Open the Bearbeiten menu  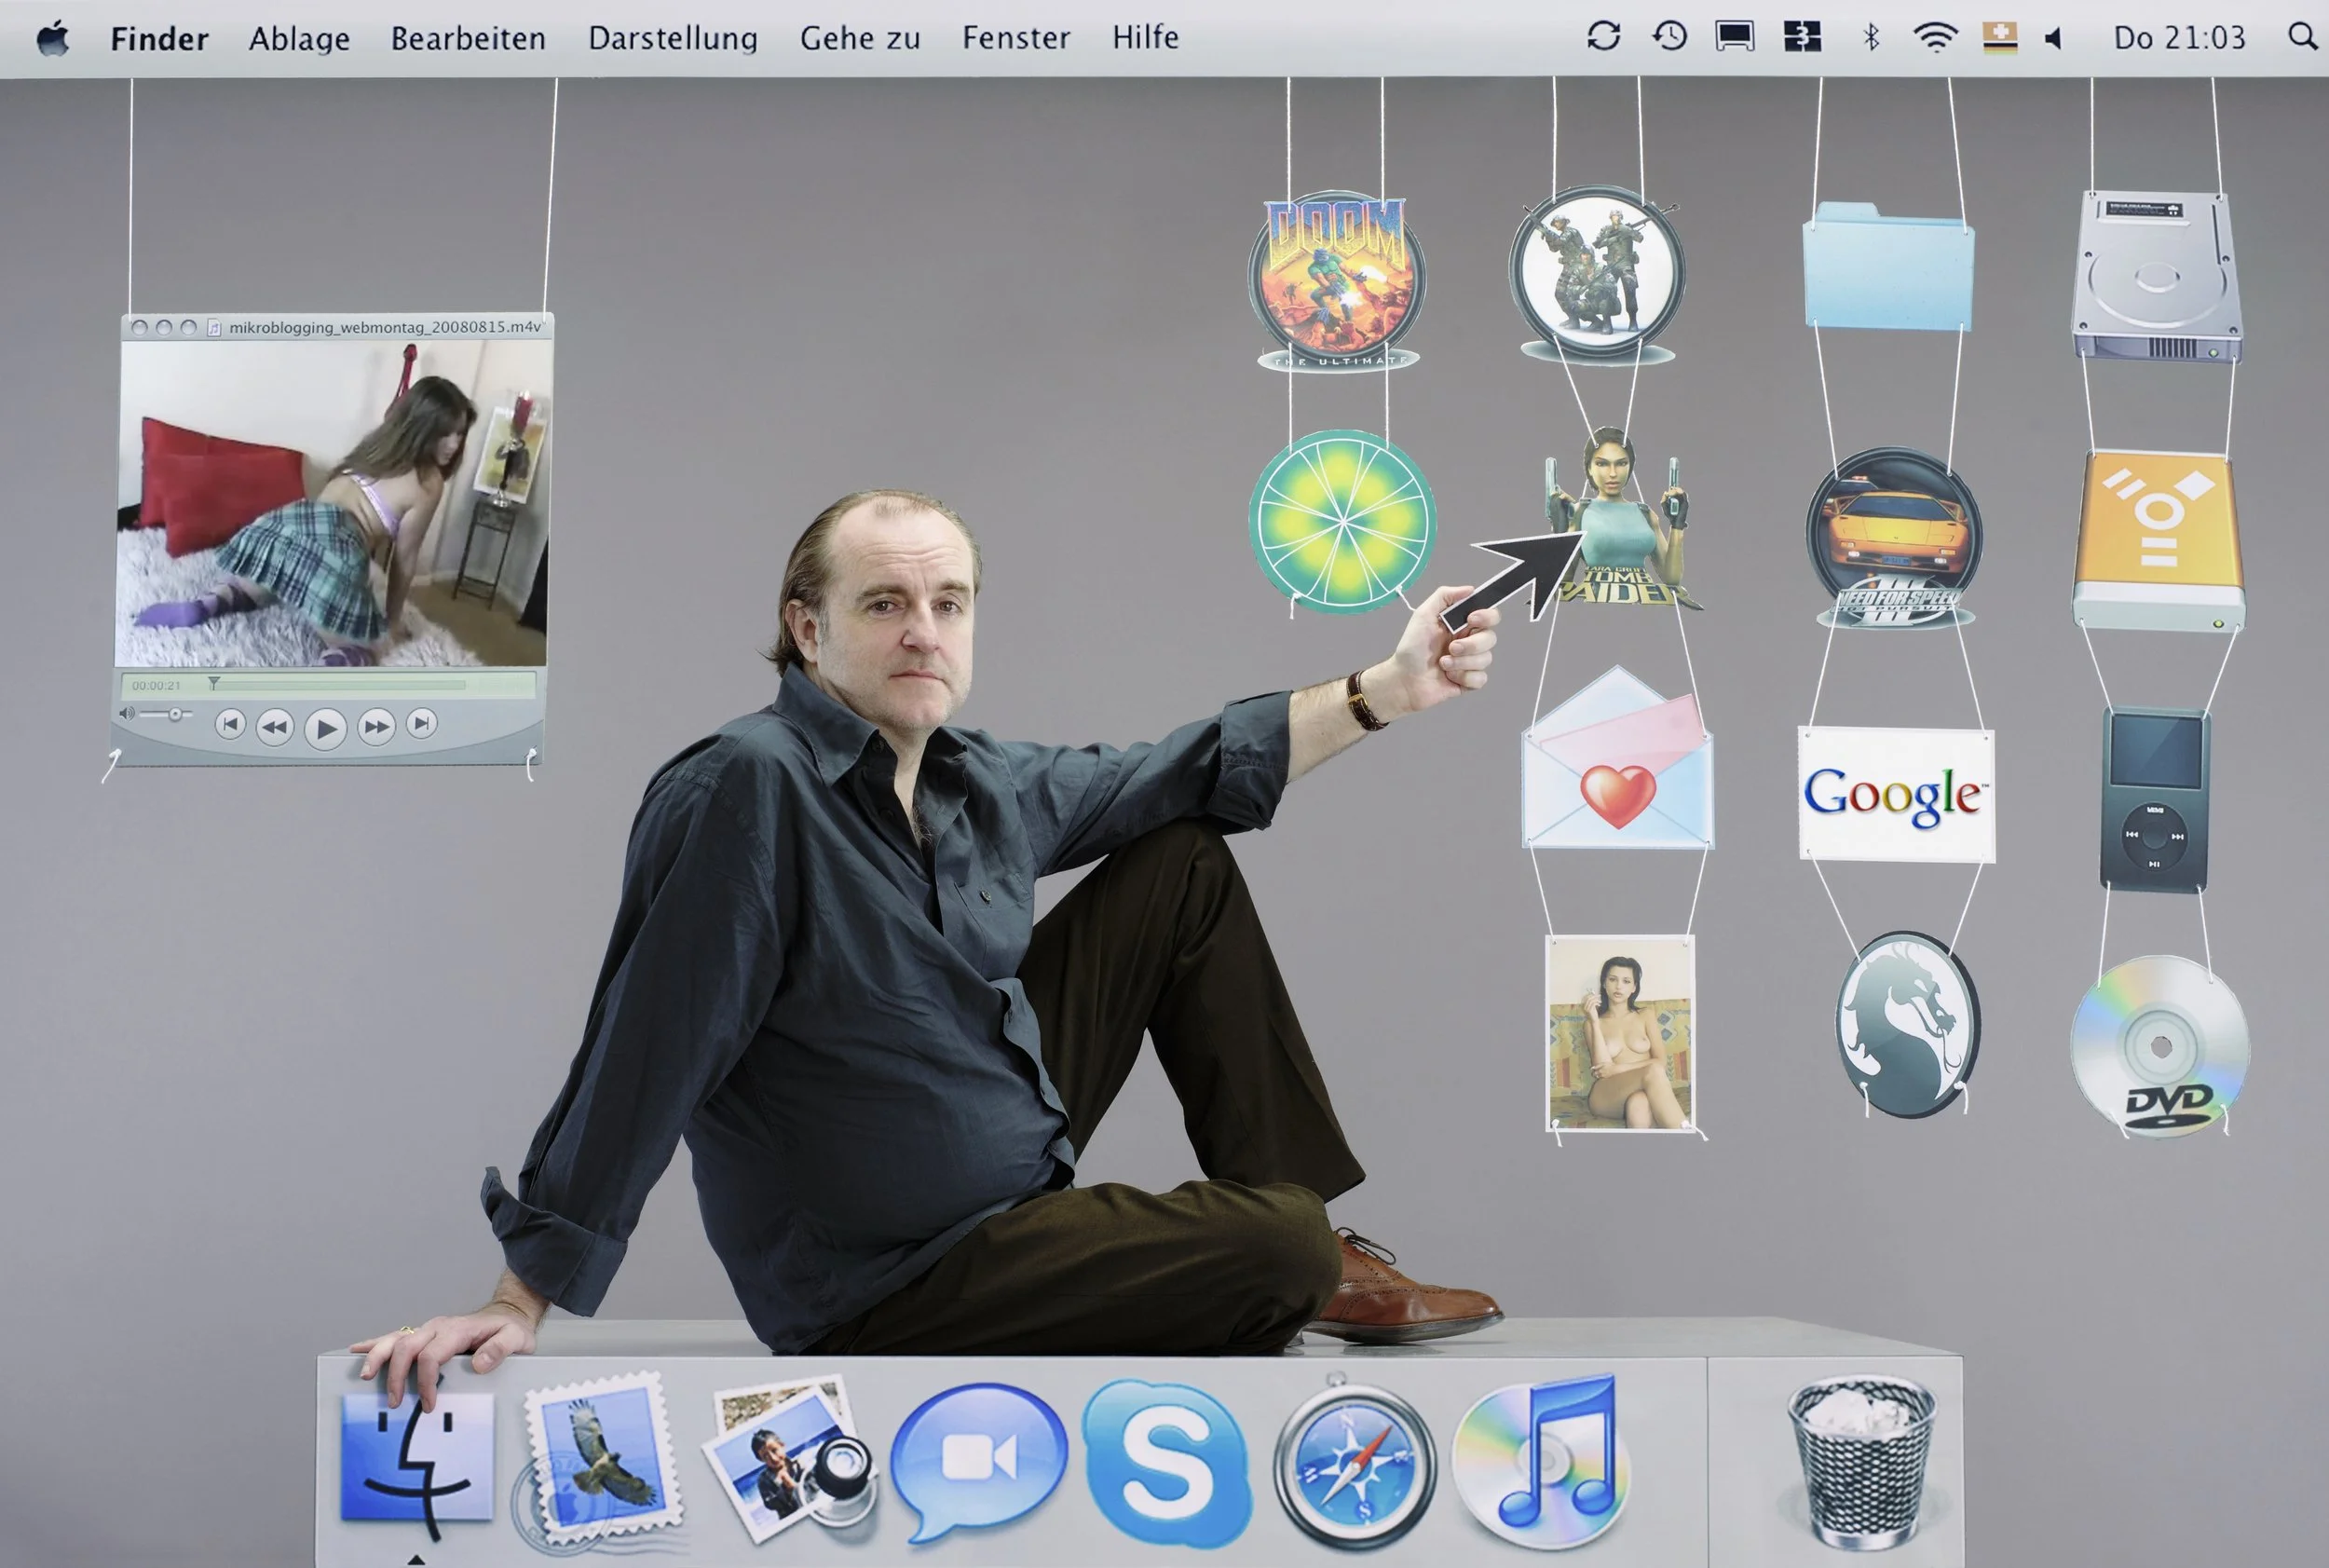[x=468, y=38]
